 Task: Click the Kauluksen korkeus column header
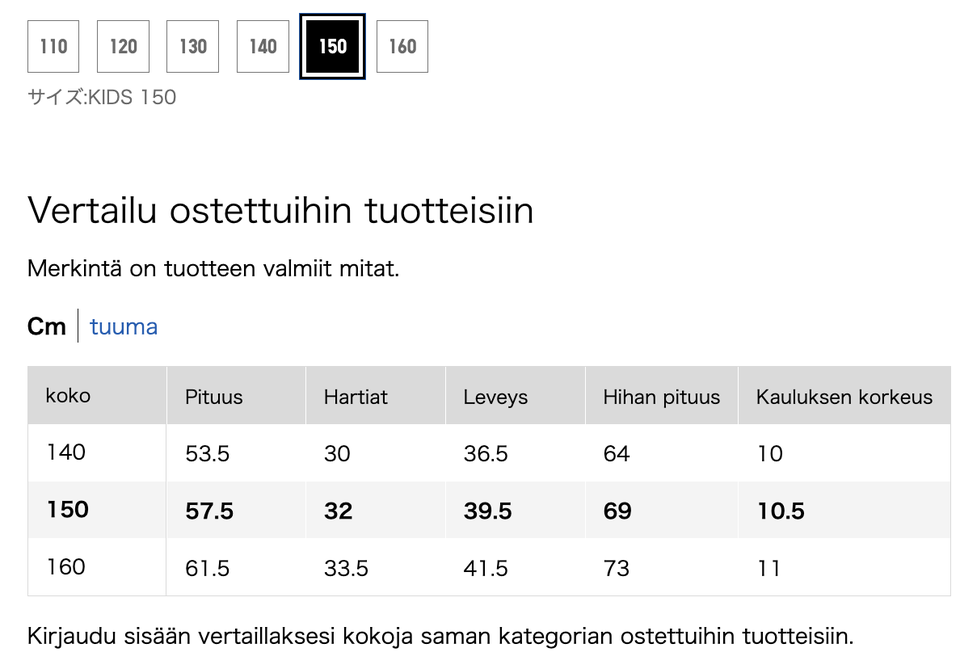point(844,397)
